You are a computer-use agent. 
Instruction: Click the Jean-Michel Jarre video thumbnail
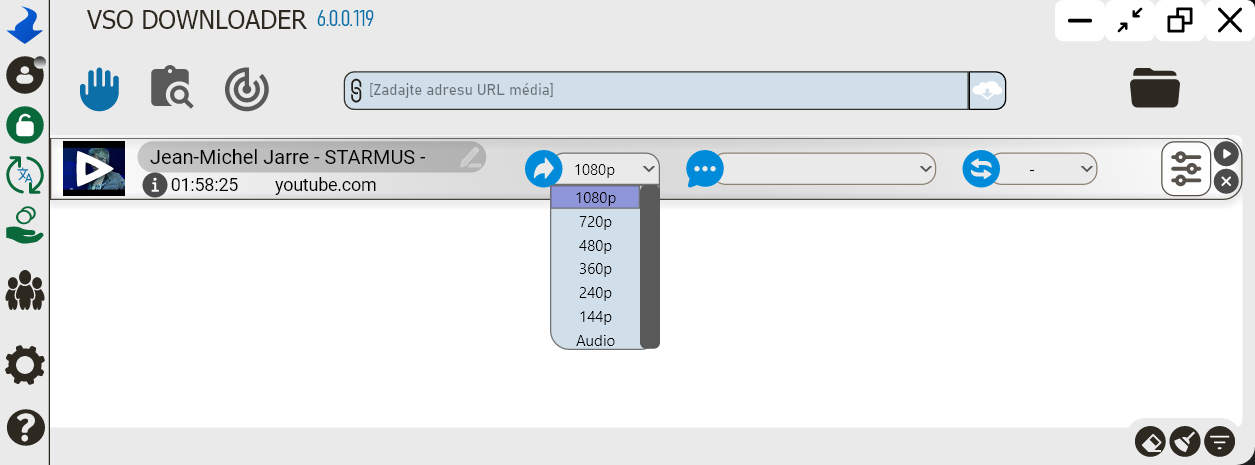[94, 168]
